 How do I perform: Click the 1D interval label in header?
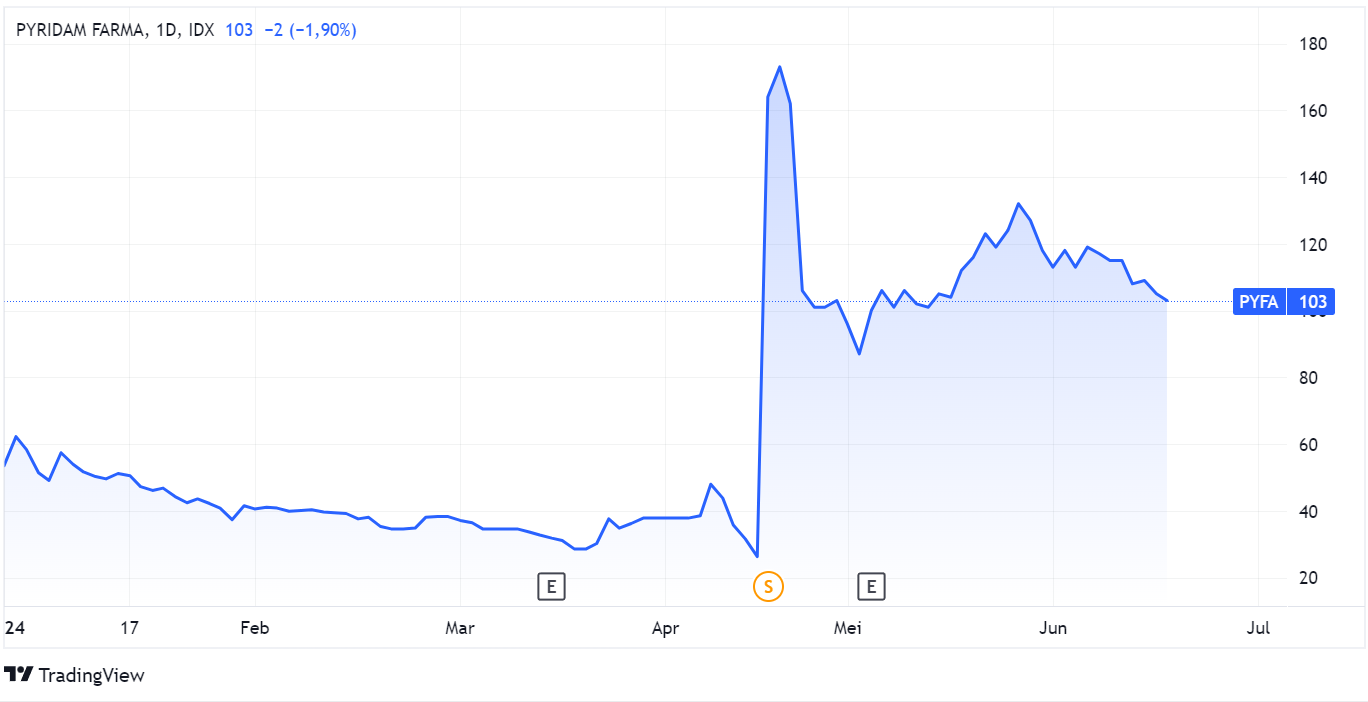(x=168, y=30)
